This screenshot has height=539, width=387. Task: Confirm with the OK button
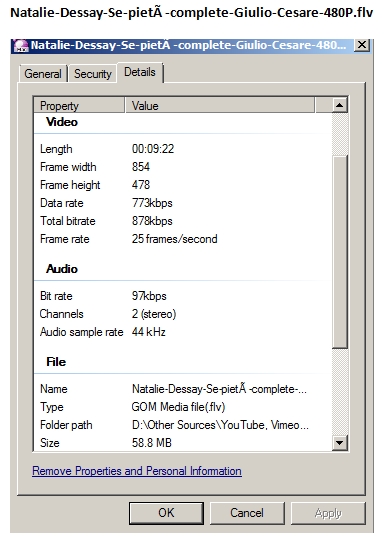coord(166,513)
